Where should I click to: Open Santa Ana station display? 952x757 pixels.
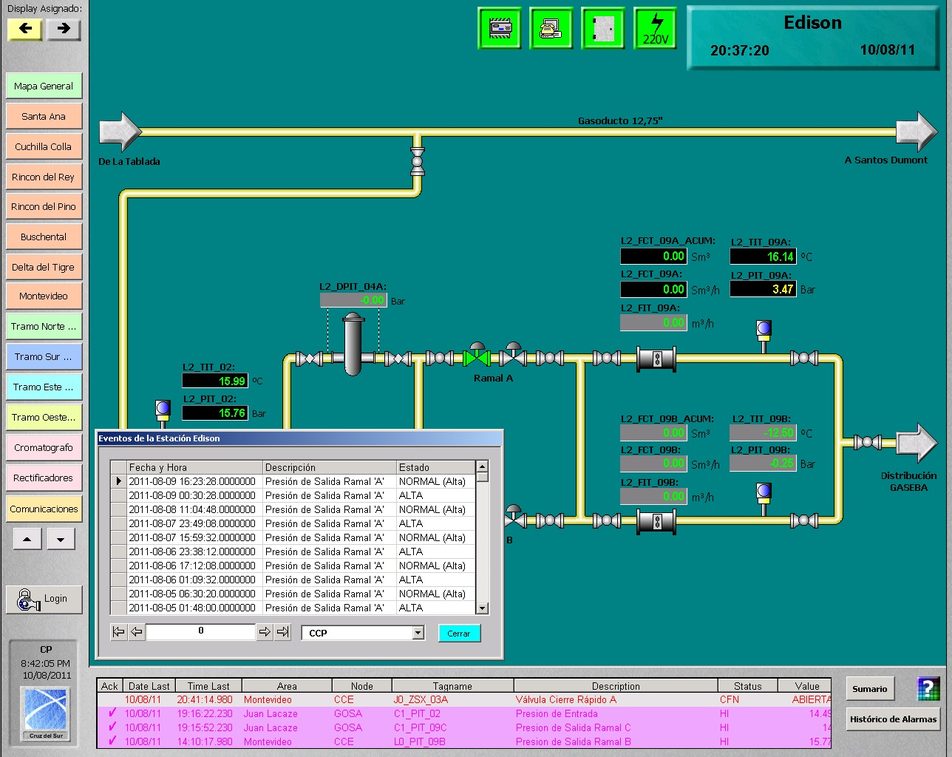(44, 117)
